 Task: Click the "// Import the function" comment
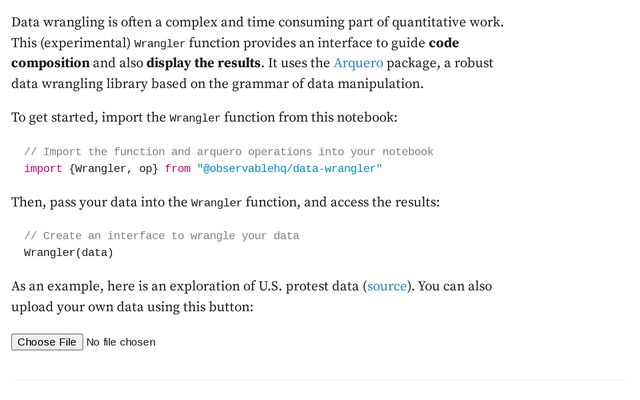pos(228,152)
